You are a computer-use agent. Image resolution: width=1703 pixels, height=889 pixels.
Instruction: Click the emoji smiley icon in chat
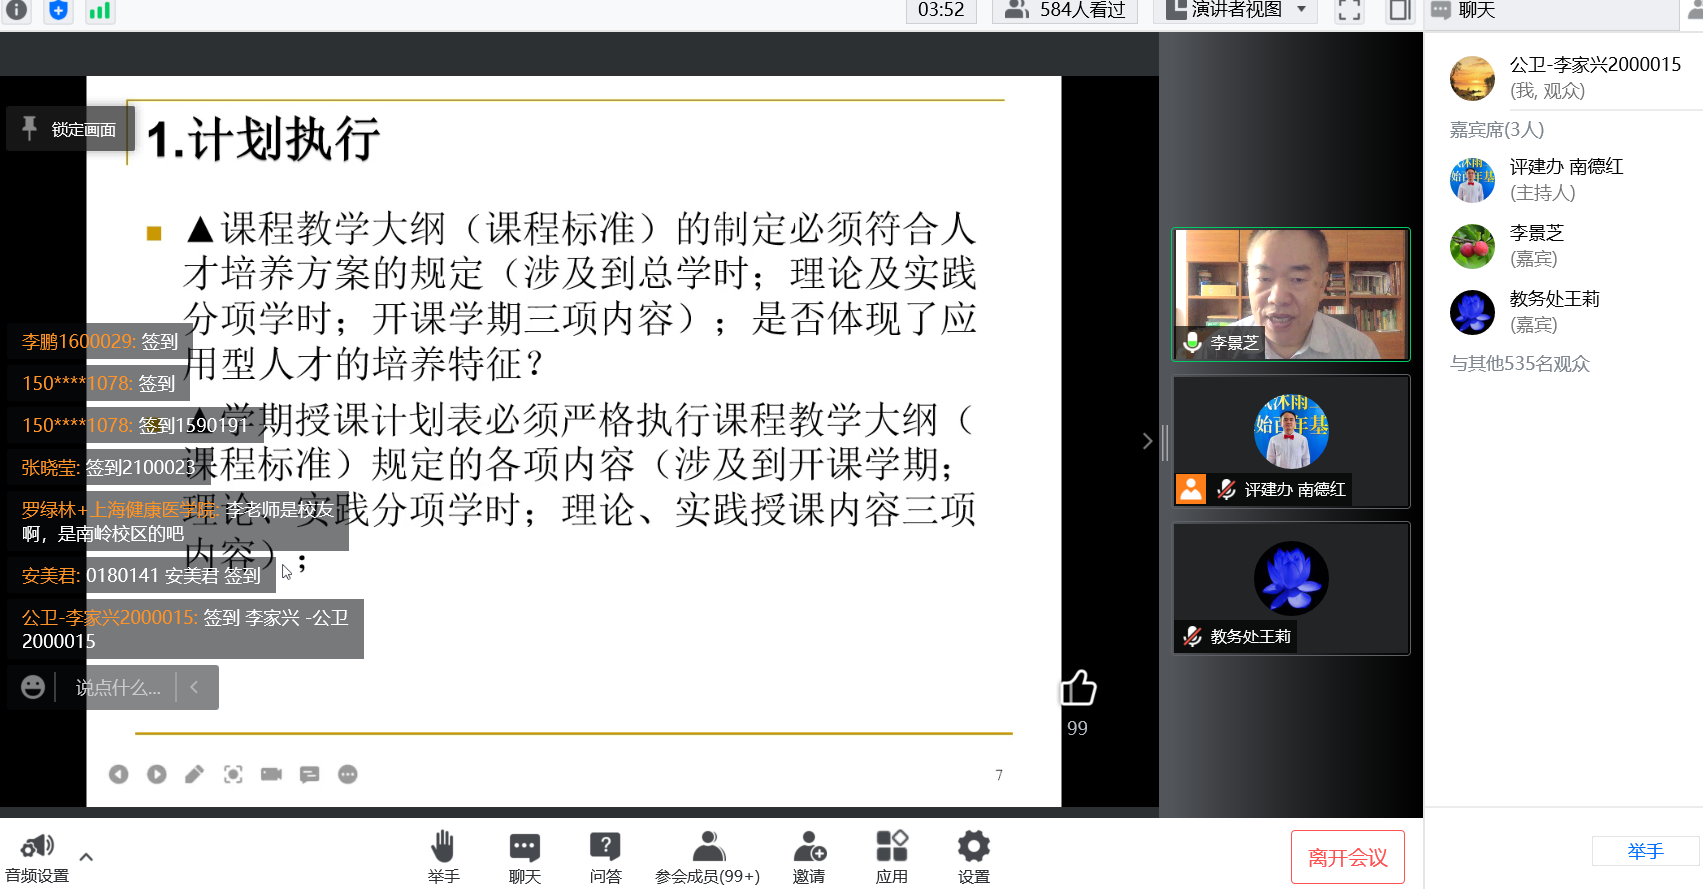tap(33, 687)
